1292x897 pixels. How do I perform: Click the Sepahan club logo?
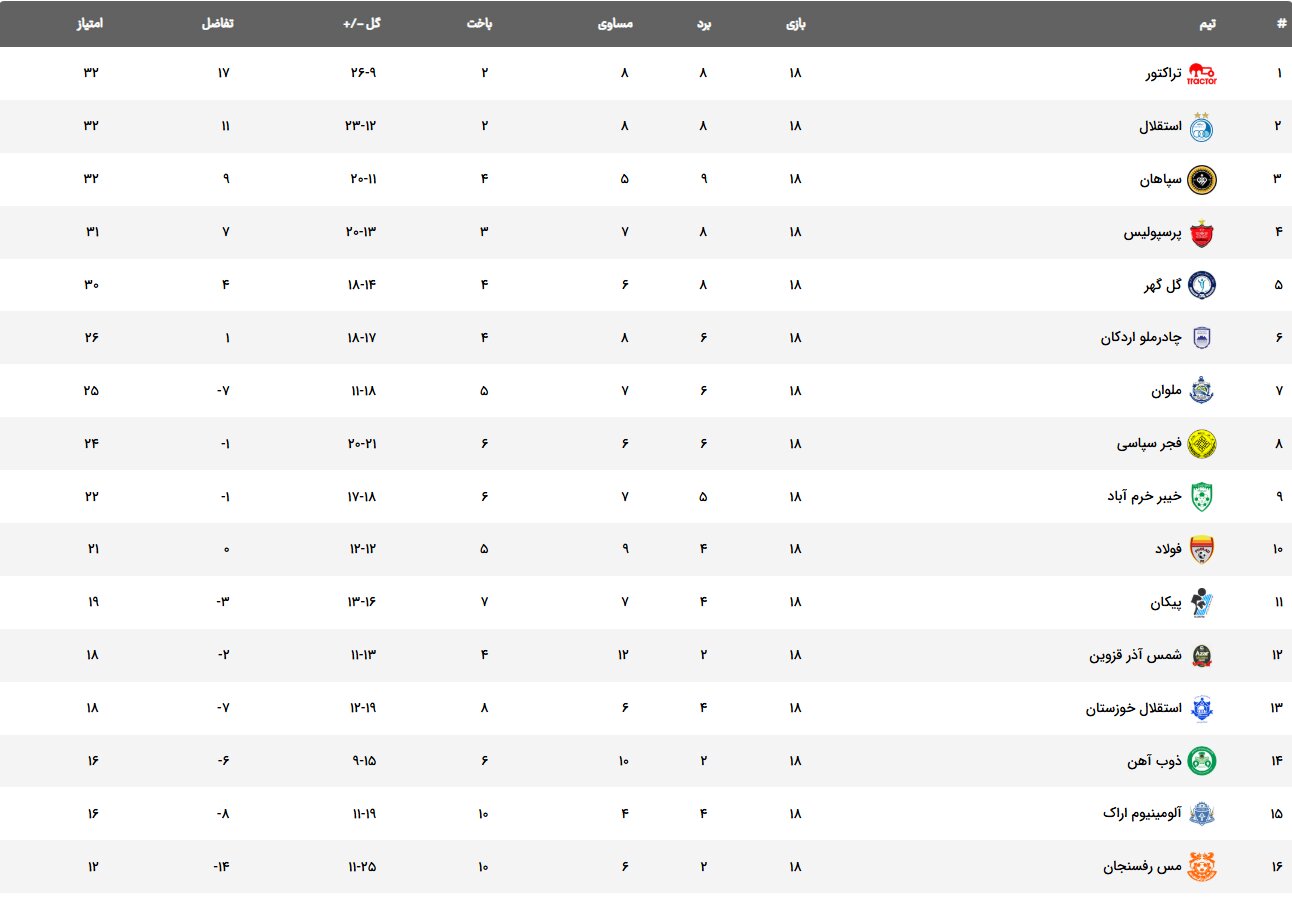pyautogui.click(x=1201, y=179)
